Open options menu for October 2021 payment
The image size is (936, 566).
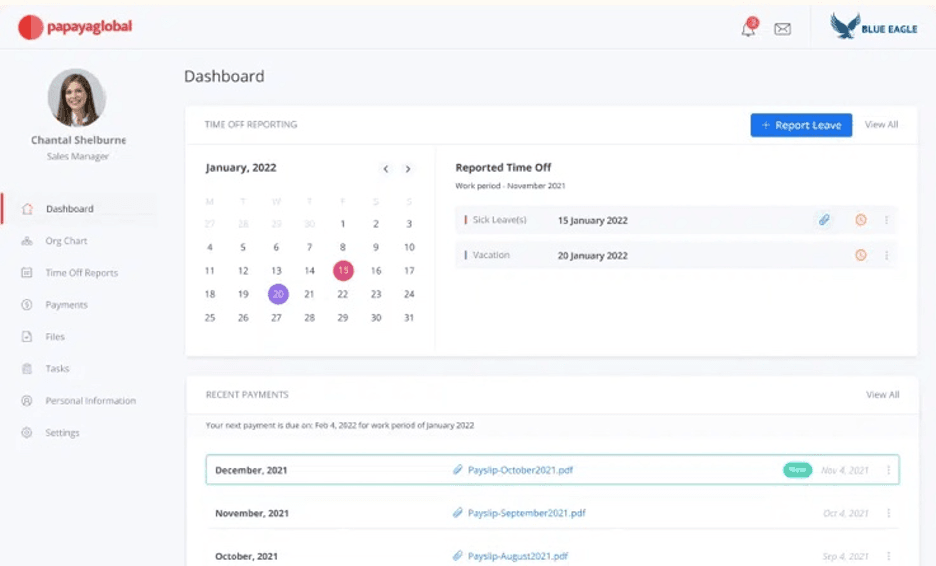click(x=888, y=556)
